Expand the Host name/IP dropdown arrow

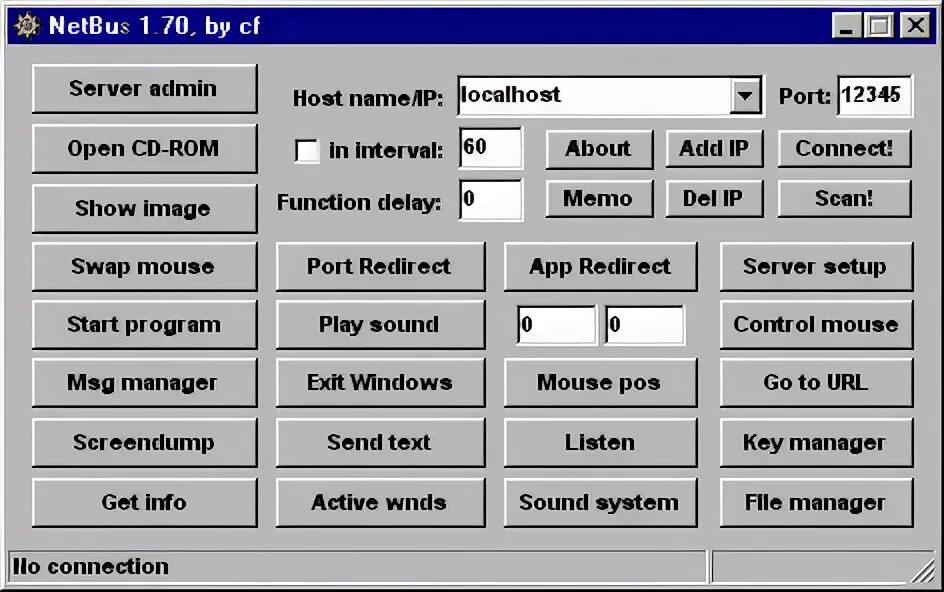(745, 96)
